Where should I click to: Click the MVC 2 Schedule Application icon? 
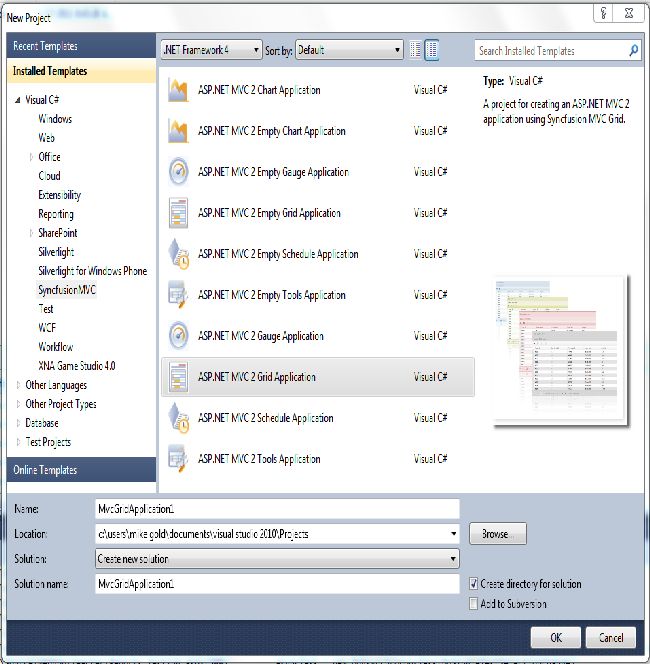pyautogui.click(x=179, y=418)
